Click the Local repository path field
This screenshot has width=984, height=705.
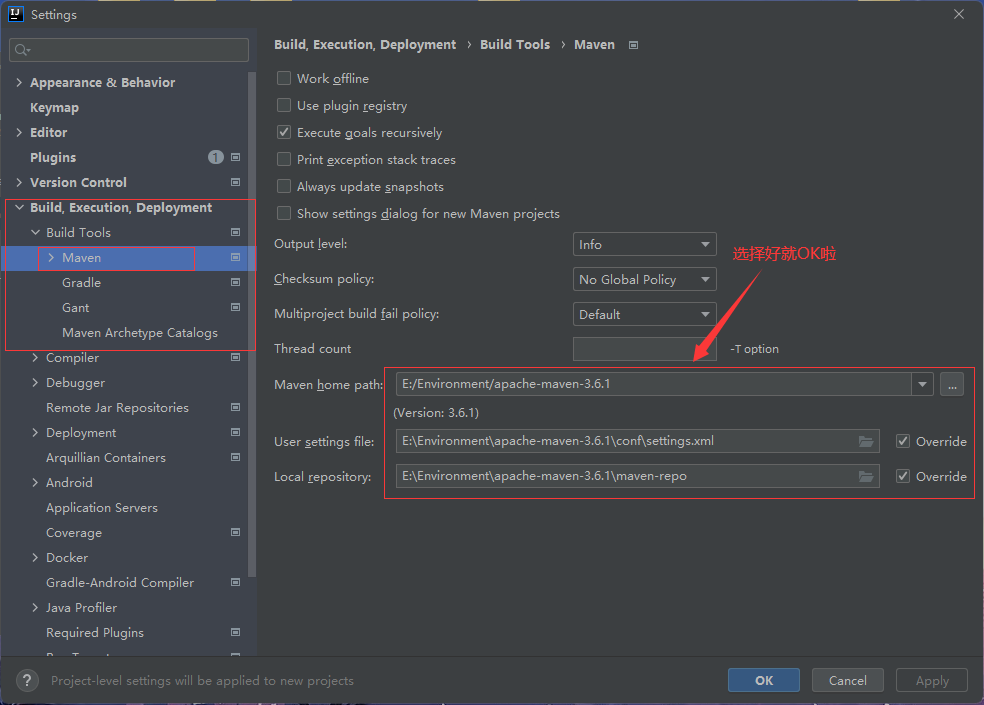638,476
